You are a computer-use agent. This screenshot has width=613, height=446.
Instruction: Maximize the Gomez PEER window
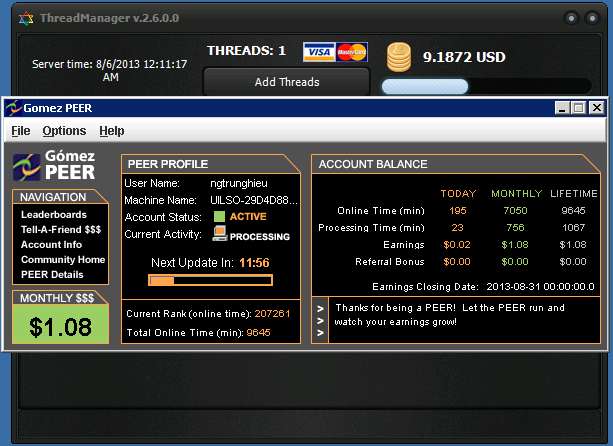(579, 107)
